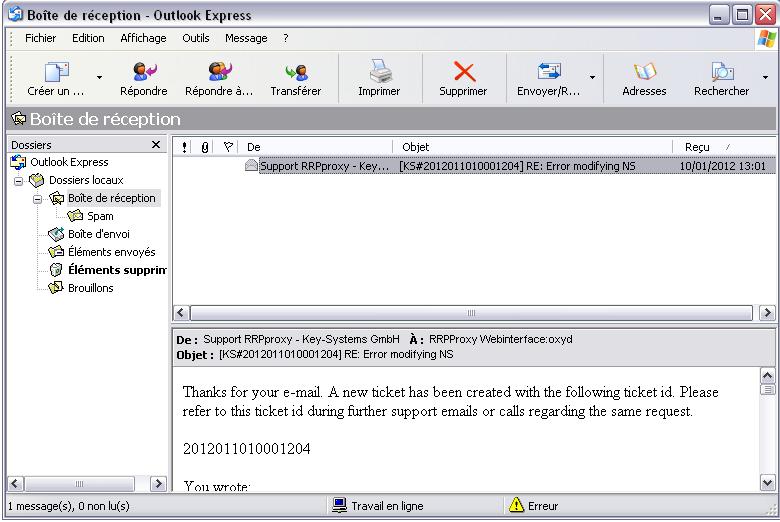The width and height of the screenshot is (780, 522).
Task: Open the Edition menu
Action: (88, 38)
